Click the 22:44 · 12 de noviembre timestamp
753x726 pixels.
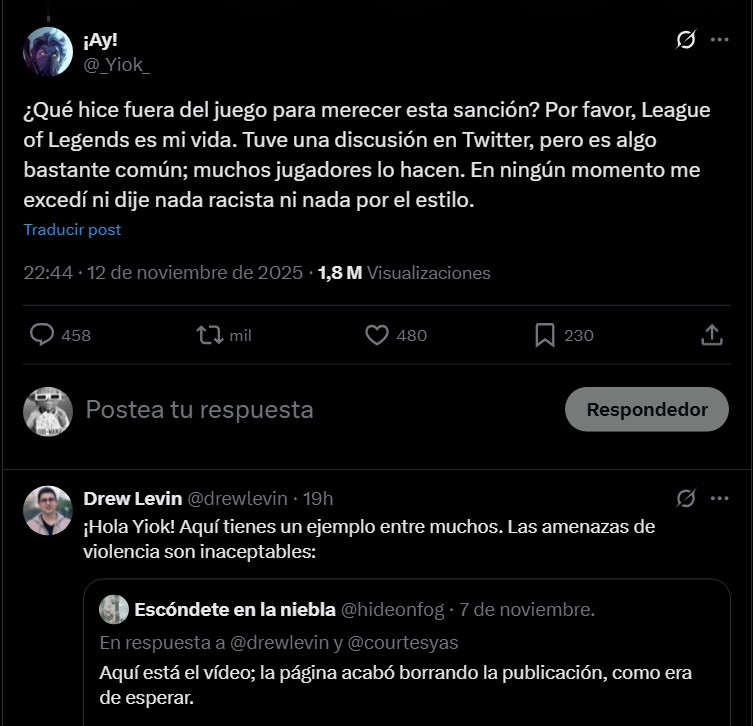click(163, 272)
